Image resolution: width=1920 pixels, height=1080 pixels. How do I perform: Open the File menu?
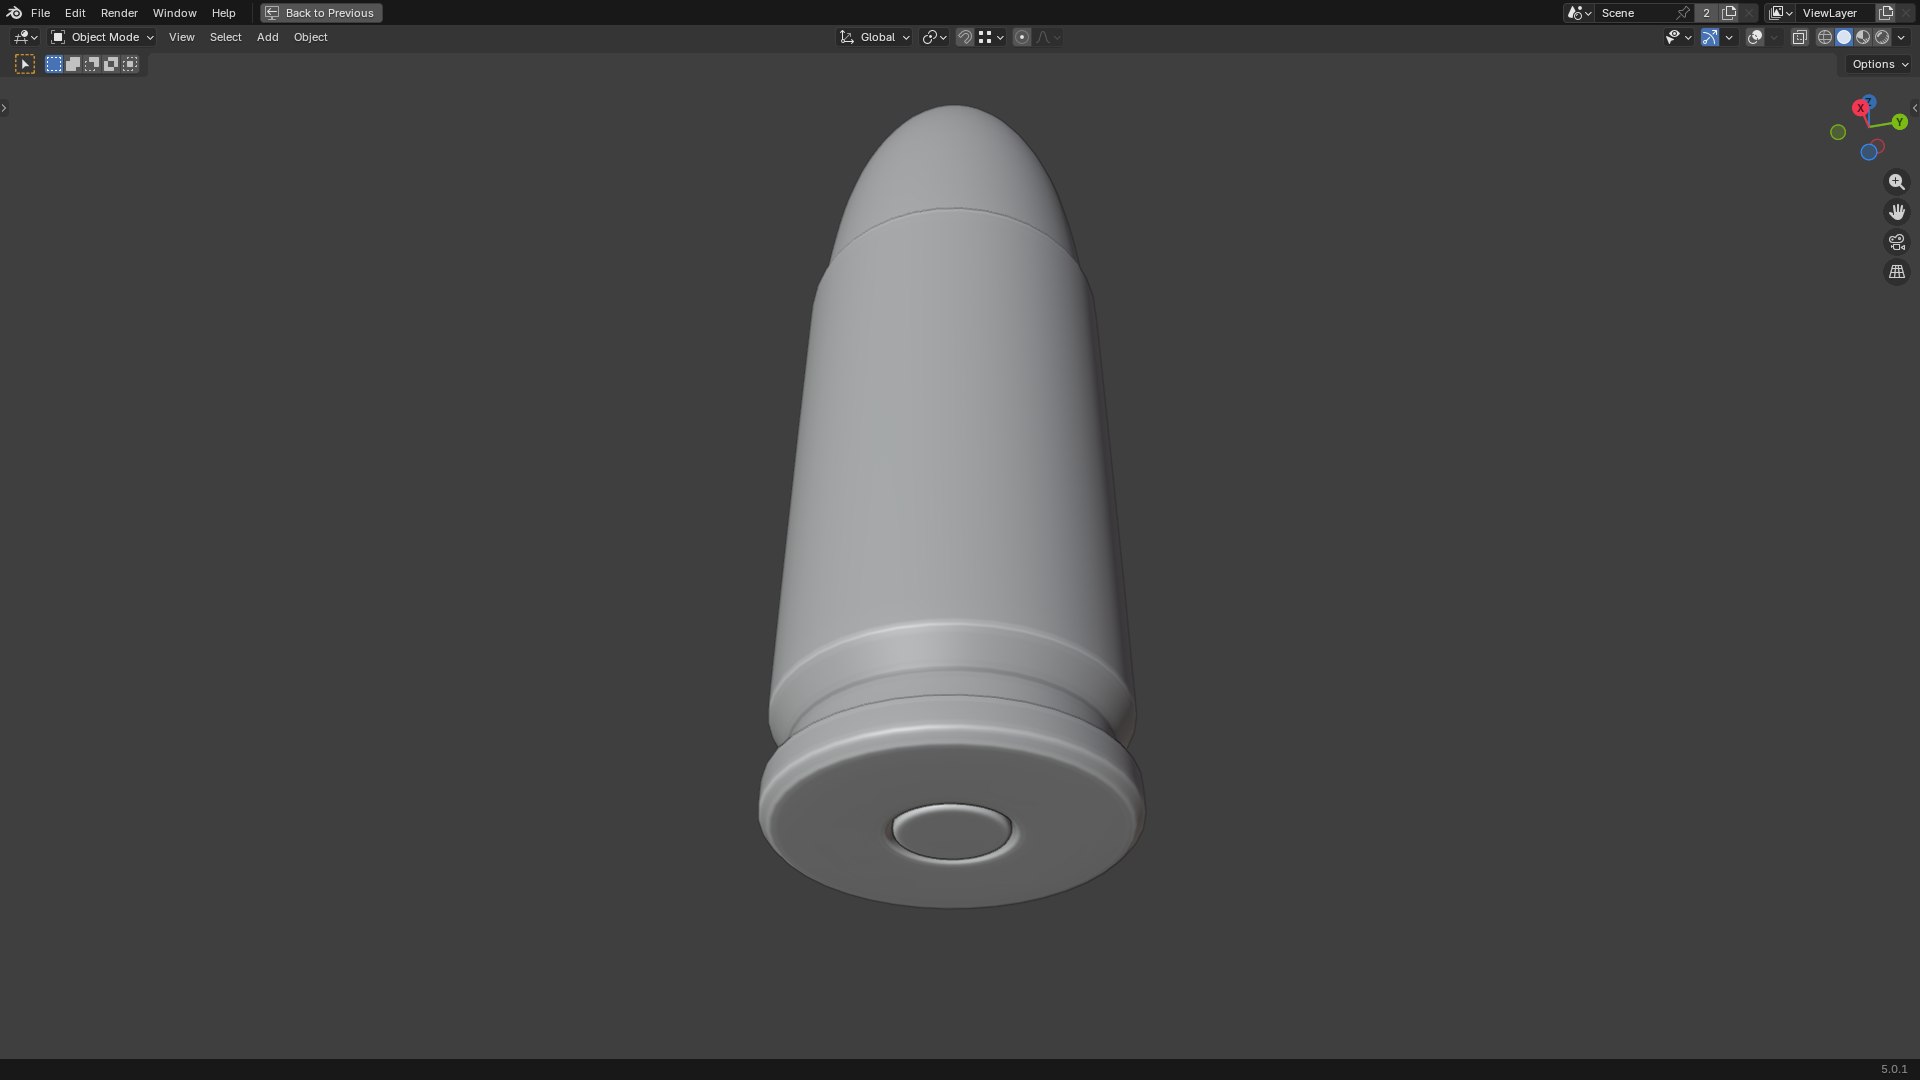click(x=40, y=13)
